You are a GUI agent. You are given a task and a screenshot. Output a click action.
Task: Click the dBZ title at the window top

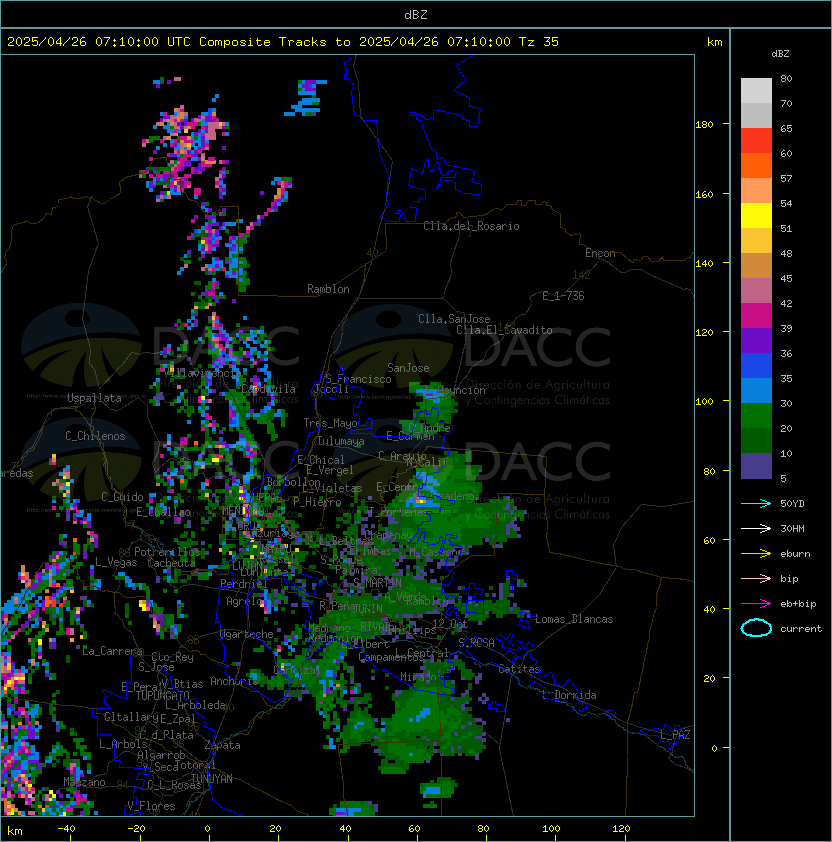pyautogui.click(x=416, y=14)
